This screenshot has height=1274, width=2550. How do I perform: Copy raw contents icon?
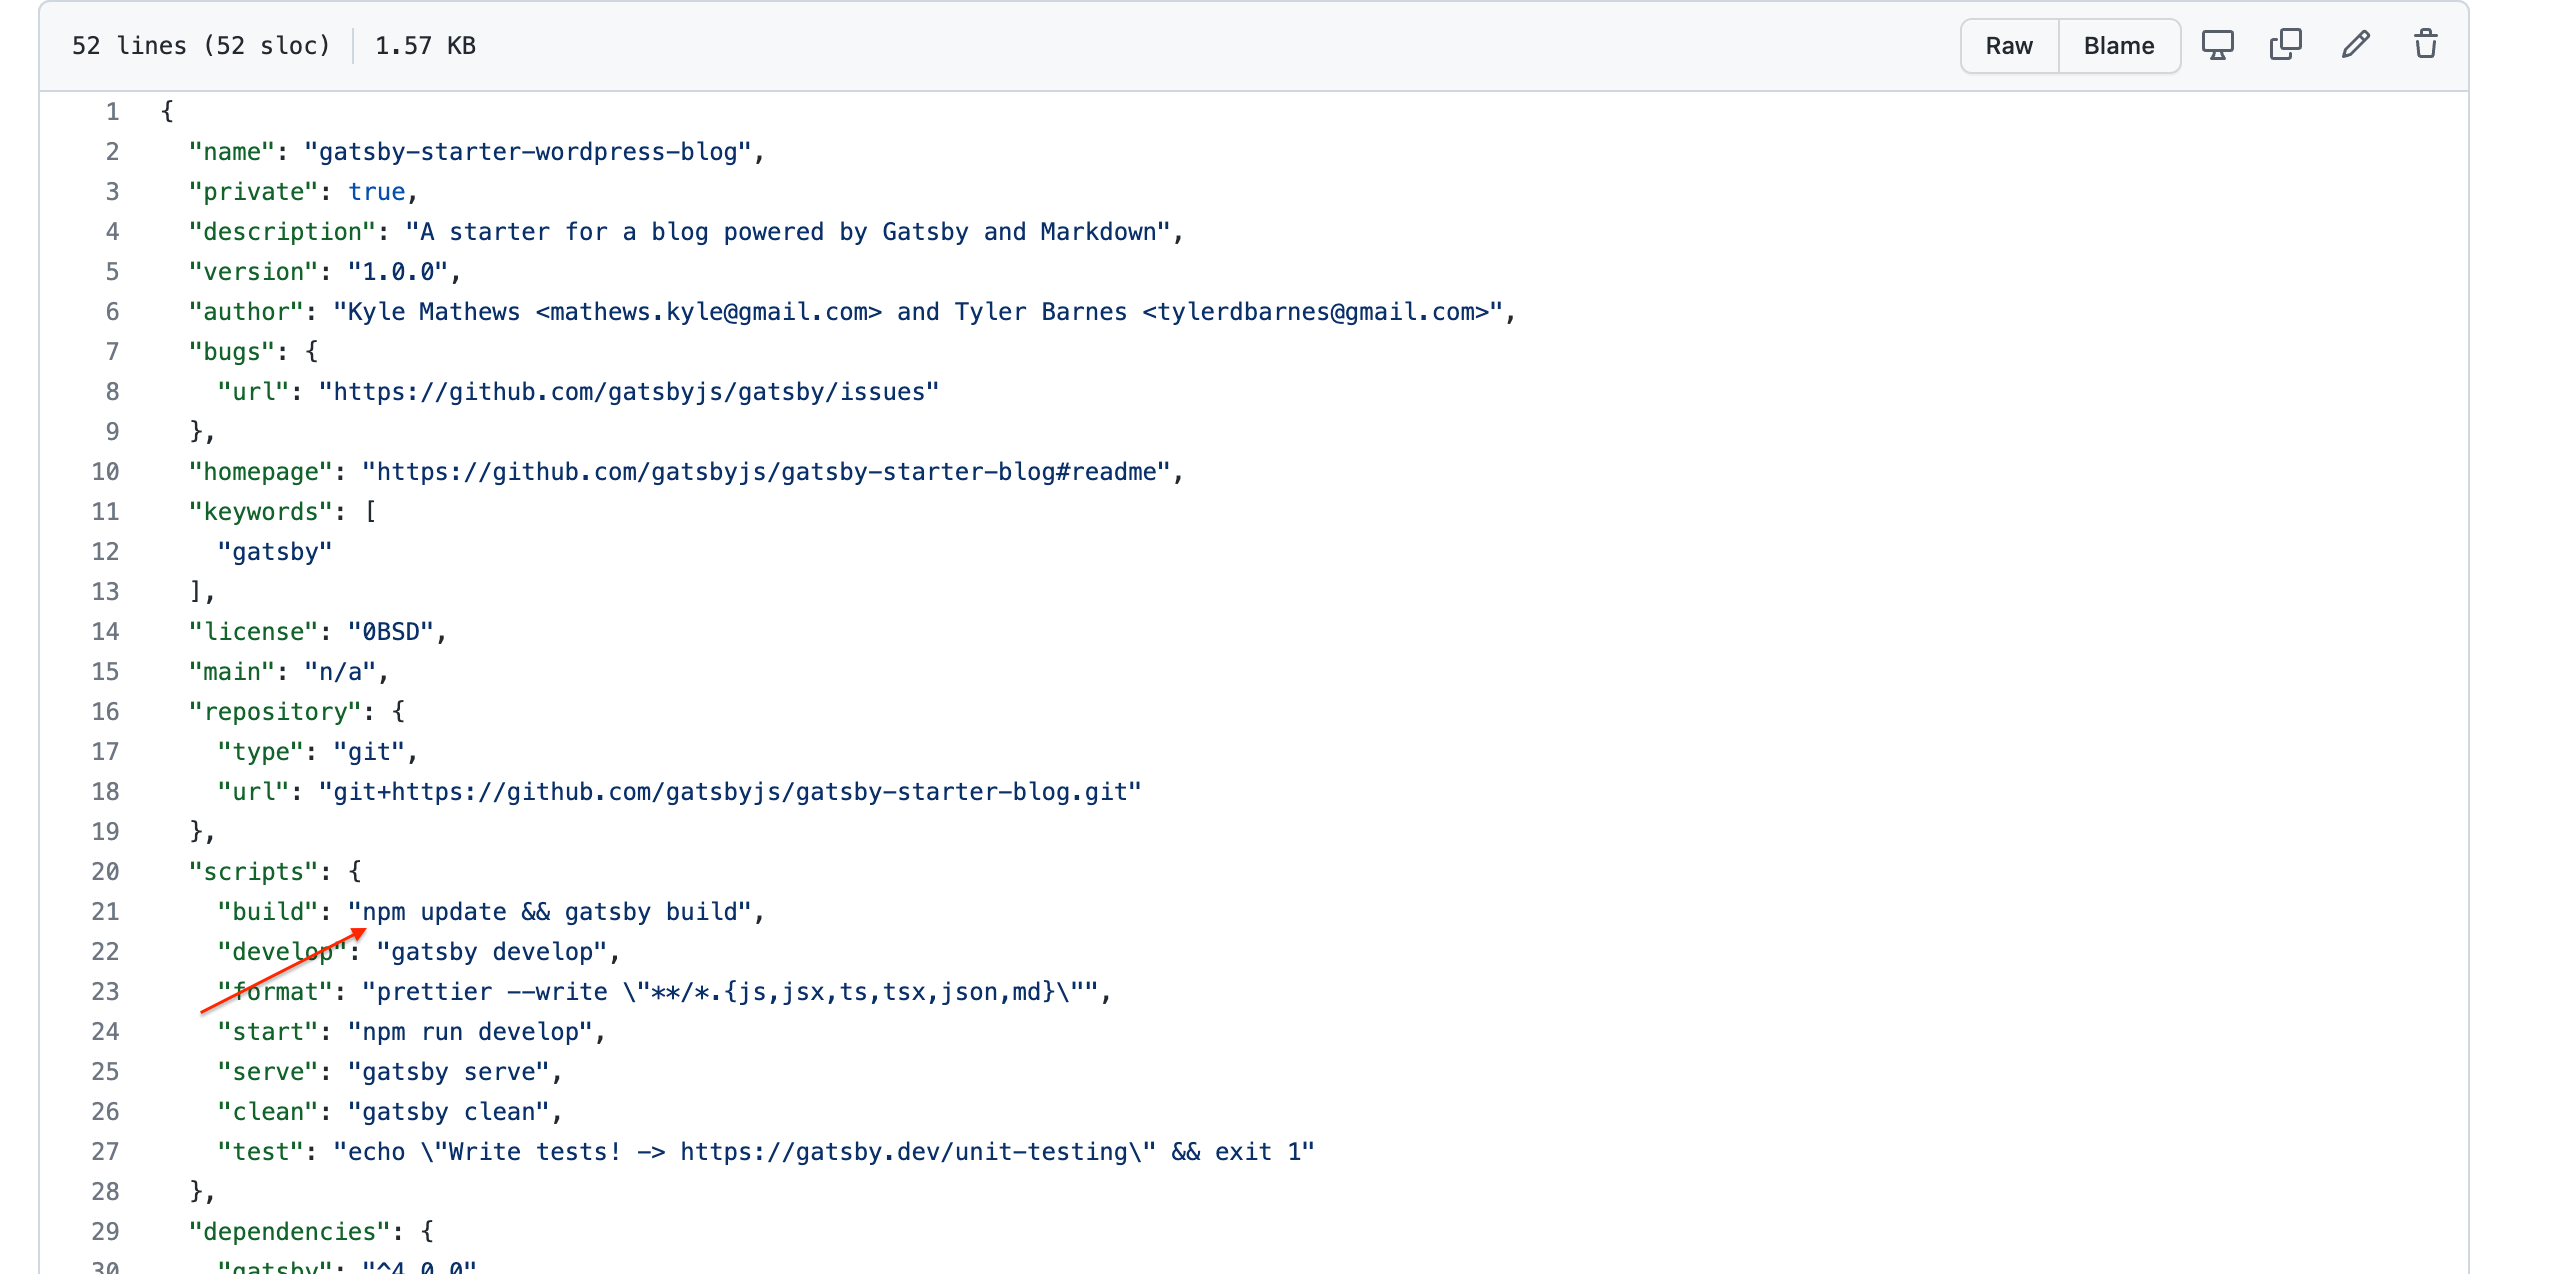(2286, 45)
